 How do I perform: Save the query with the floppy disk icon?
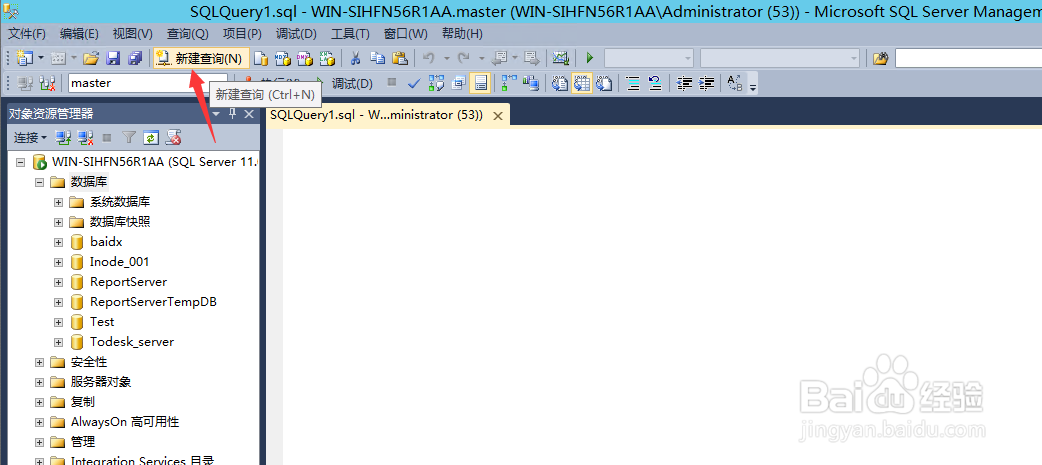pos(113,58)
